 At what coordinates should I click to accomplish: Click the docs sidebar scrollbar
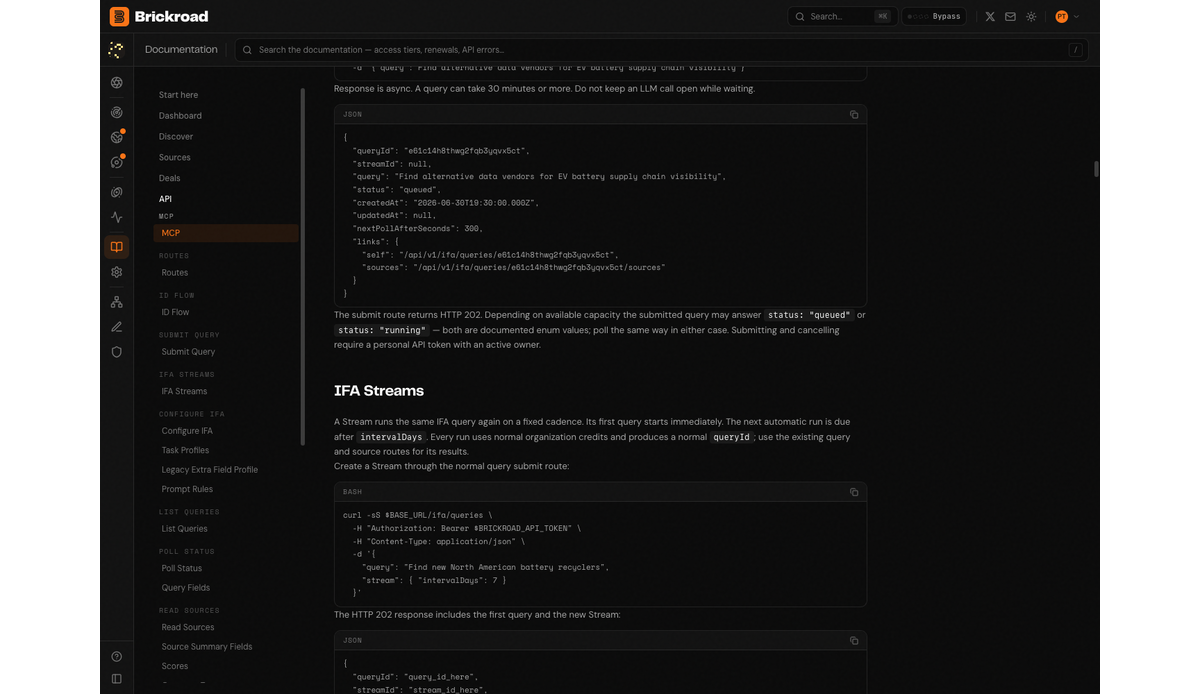(303, 265)
